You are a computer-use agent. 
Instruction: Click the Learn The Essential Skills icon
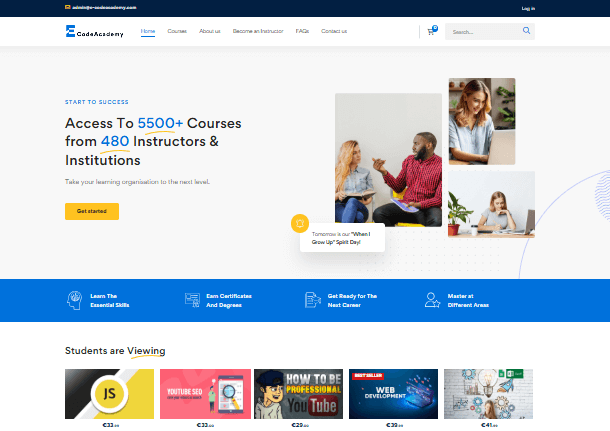74,300
